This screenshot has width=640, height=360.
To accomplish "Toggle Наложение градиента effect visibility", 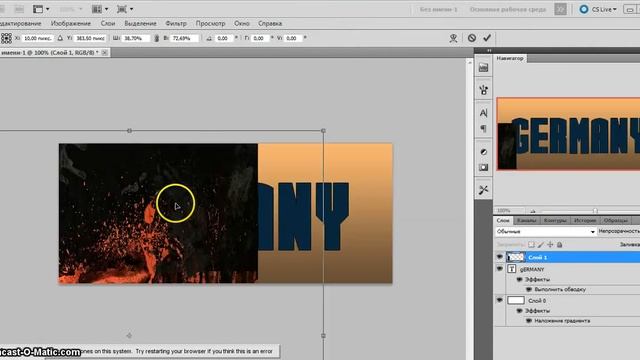I will (x=529, y=321).
